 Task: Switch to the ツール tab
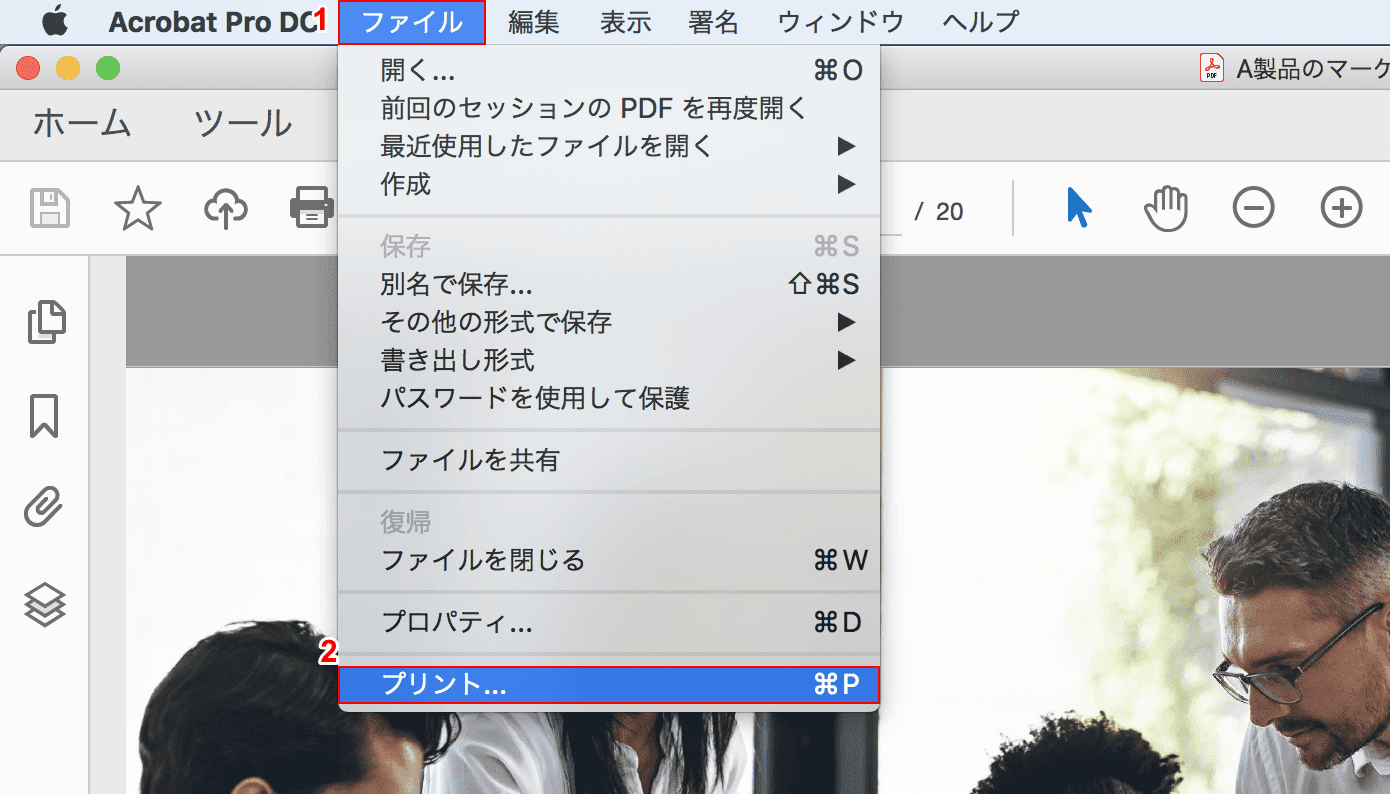coord(243,123)
